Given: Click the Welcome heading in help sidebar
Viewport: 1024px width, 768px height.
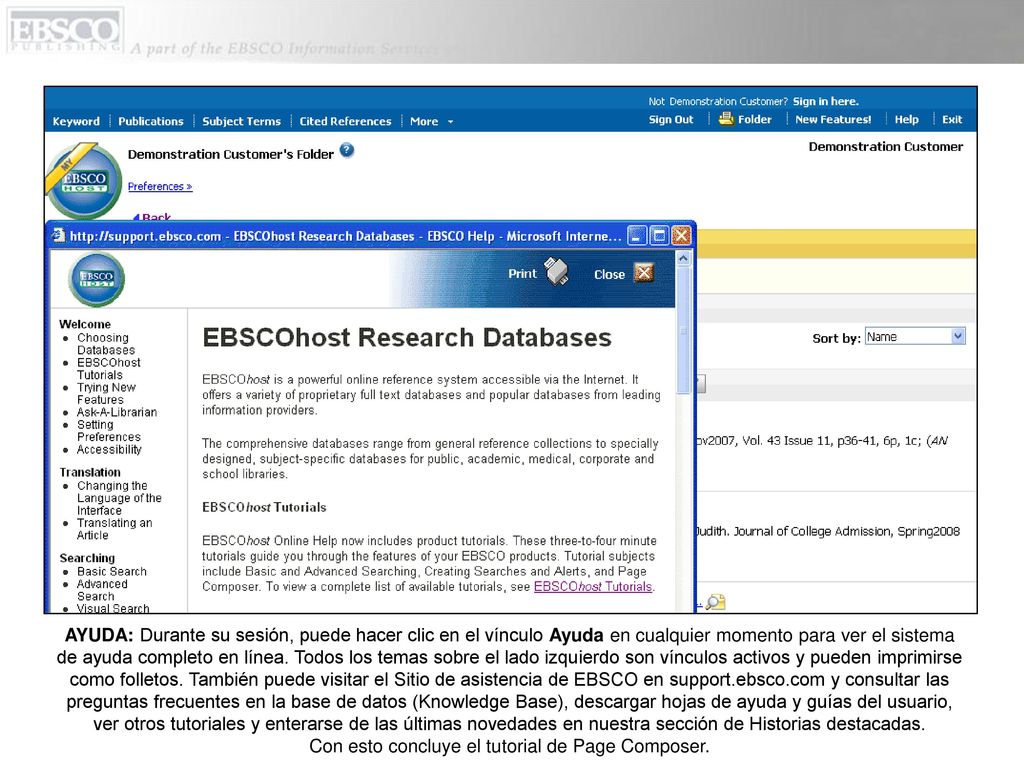Looking at the screenshot, I should tap(85, 324).
